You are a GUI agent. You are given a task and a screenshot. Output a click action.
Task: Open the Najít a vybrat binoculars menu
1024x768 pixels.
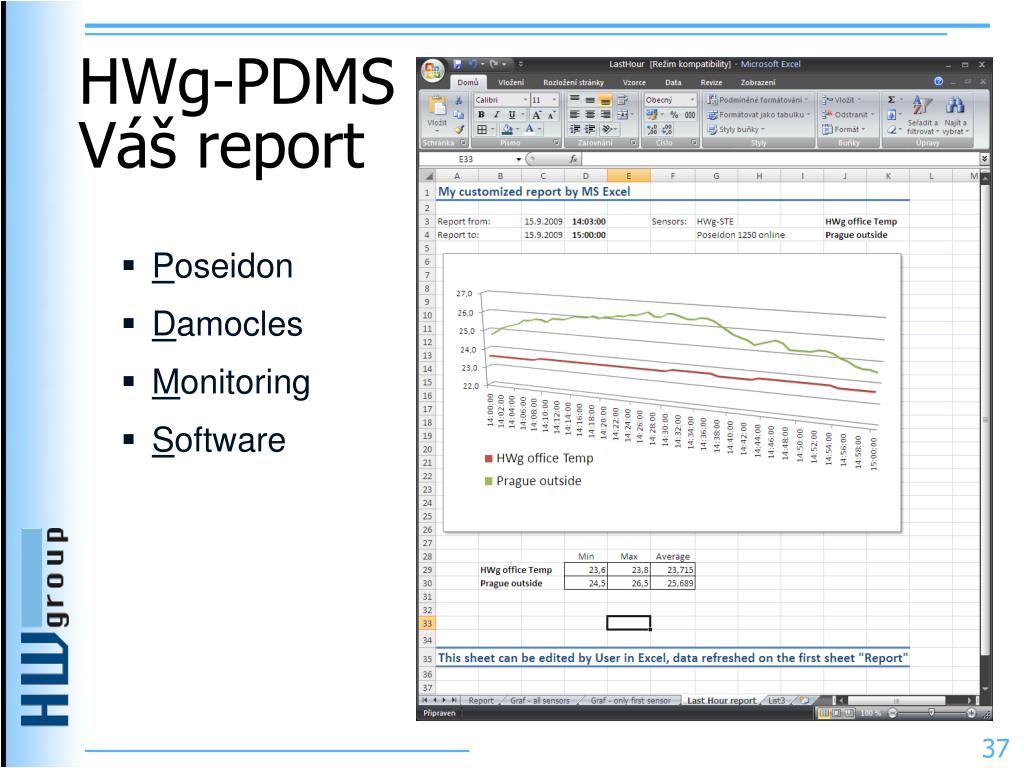(955, 116)
